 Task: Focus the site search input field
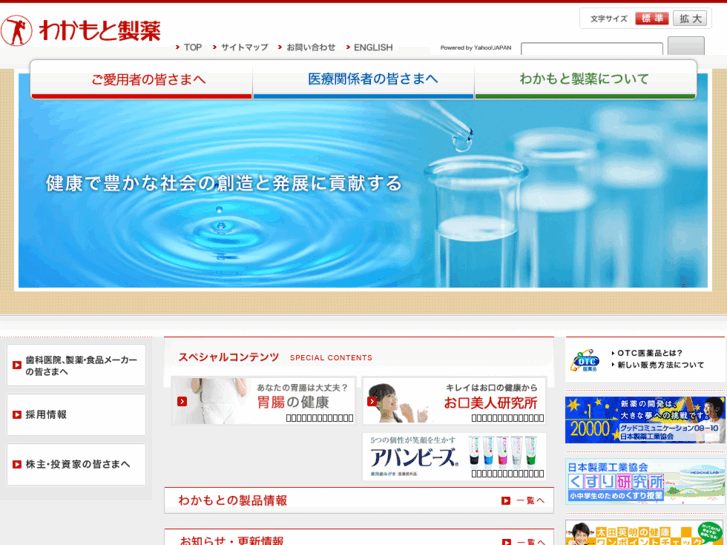pyautogui.click(x=592, y=49)
